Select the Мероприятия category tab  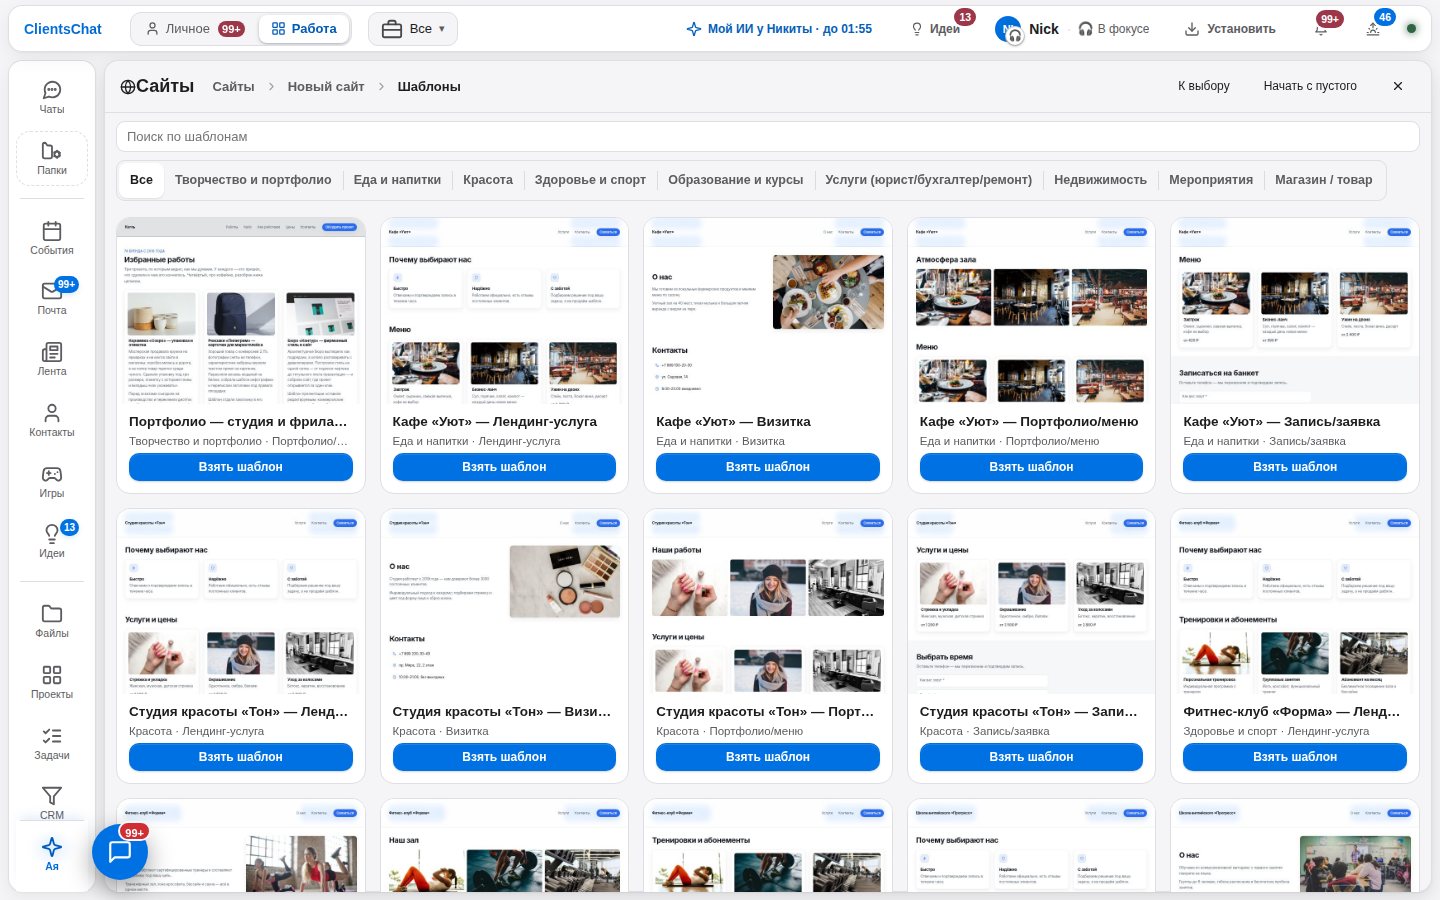coord(1211,180)
